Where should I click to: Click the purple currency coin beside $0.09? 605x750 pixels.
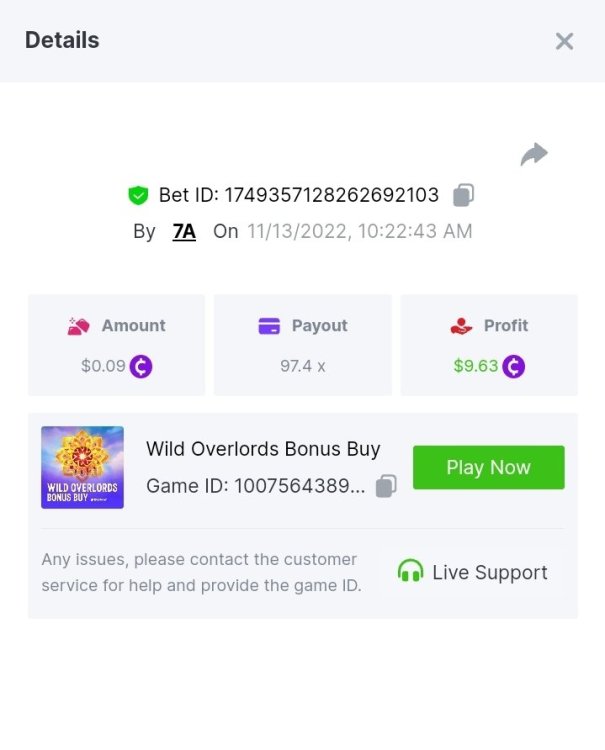tap(141, 366)
